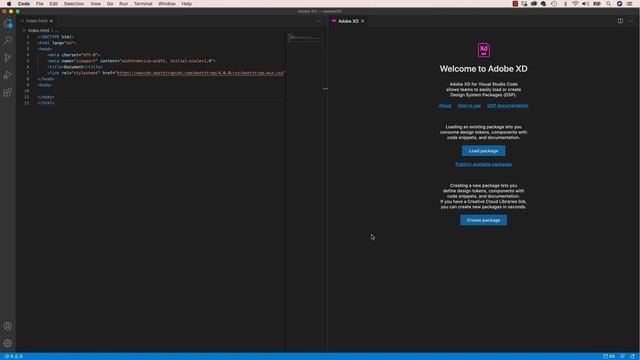Click index.html in the breadcrumb
The image size is (640, 360).
pos(38,31)
